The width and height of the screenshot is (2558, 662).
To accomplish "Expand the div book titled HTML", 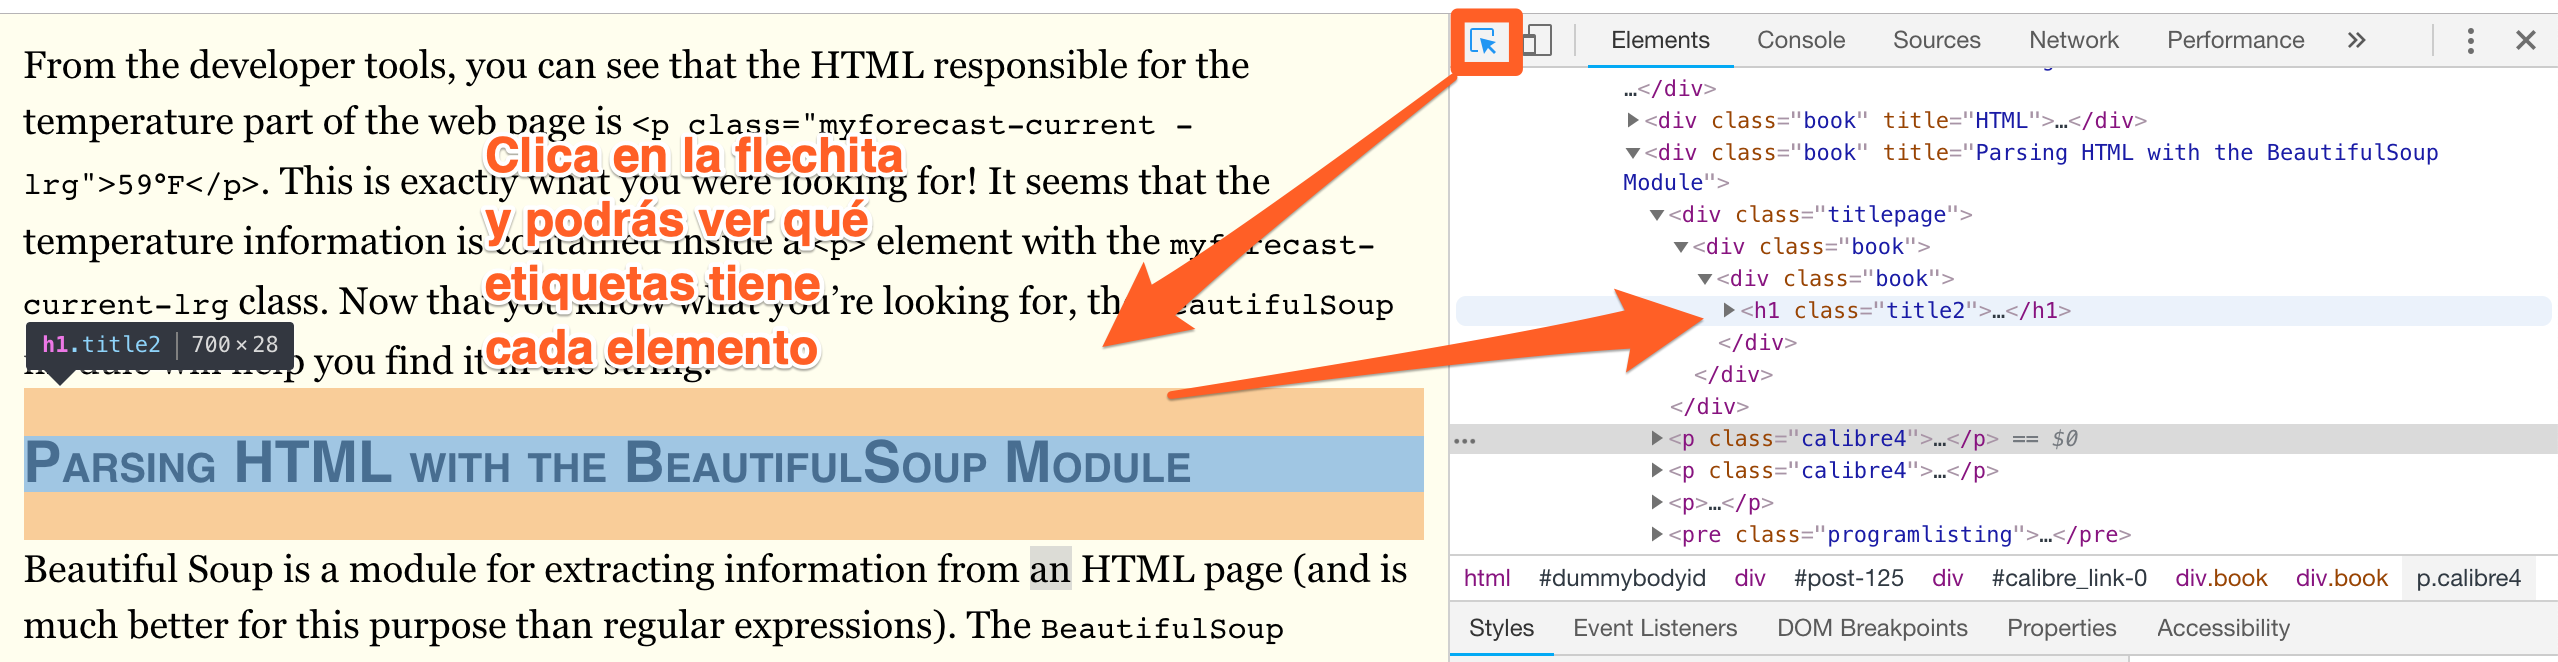I will [1633, 120].
